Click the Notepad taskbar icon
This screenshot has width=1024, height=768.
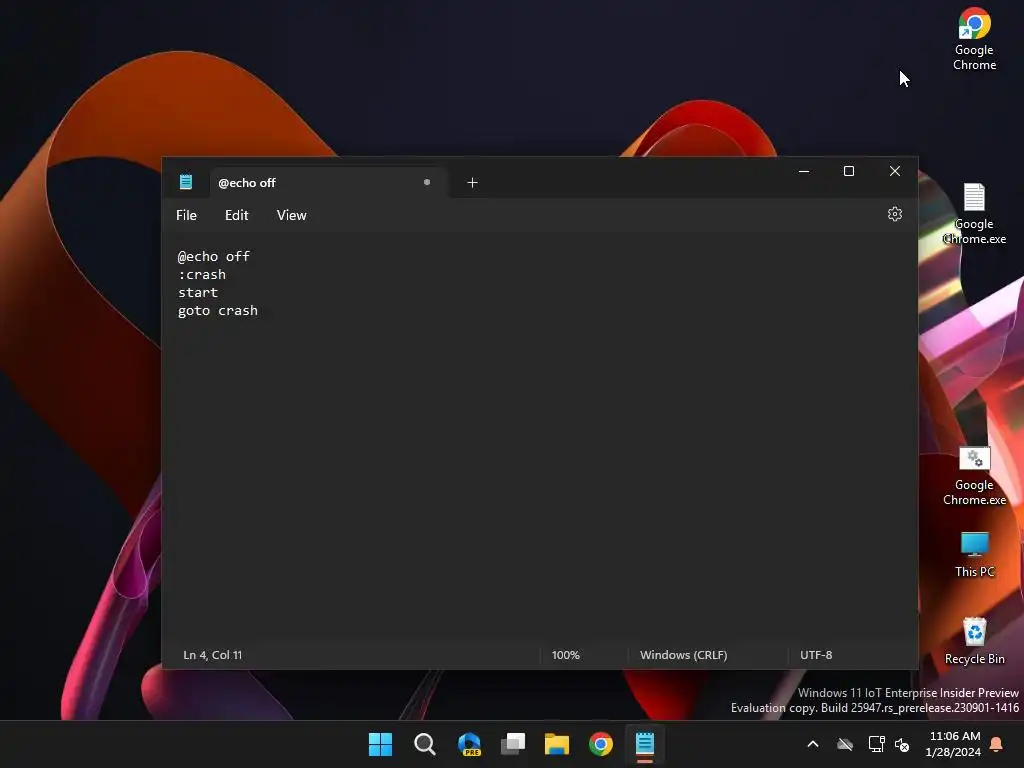pyautogui.click(x=645, y=744)
